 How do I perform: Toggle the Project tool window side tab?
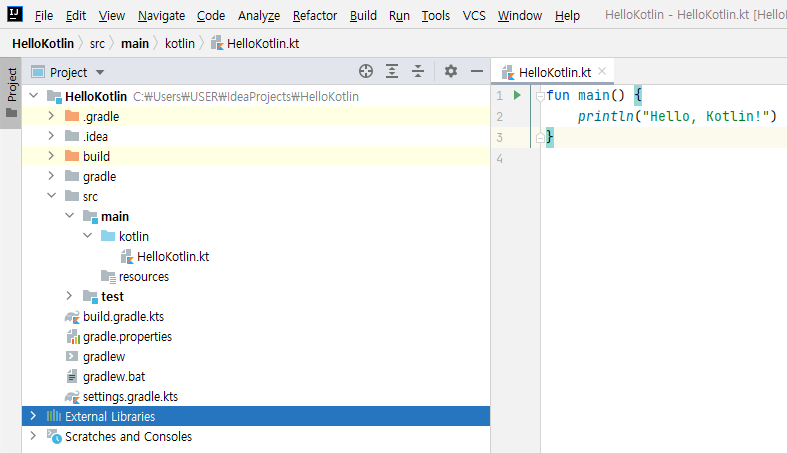point(11,93)
